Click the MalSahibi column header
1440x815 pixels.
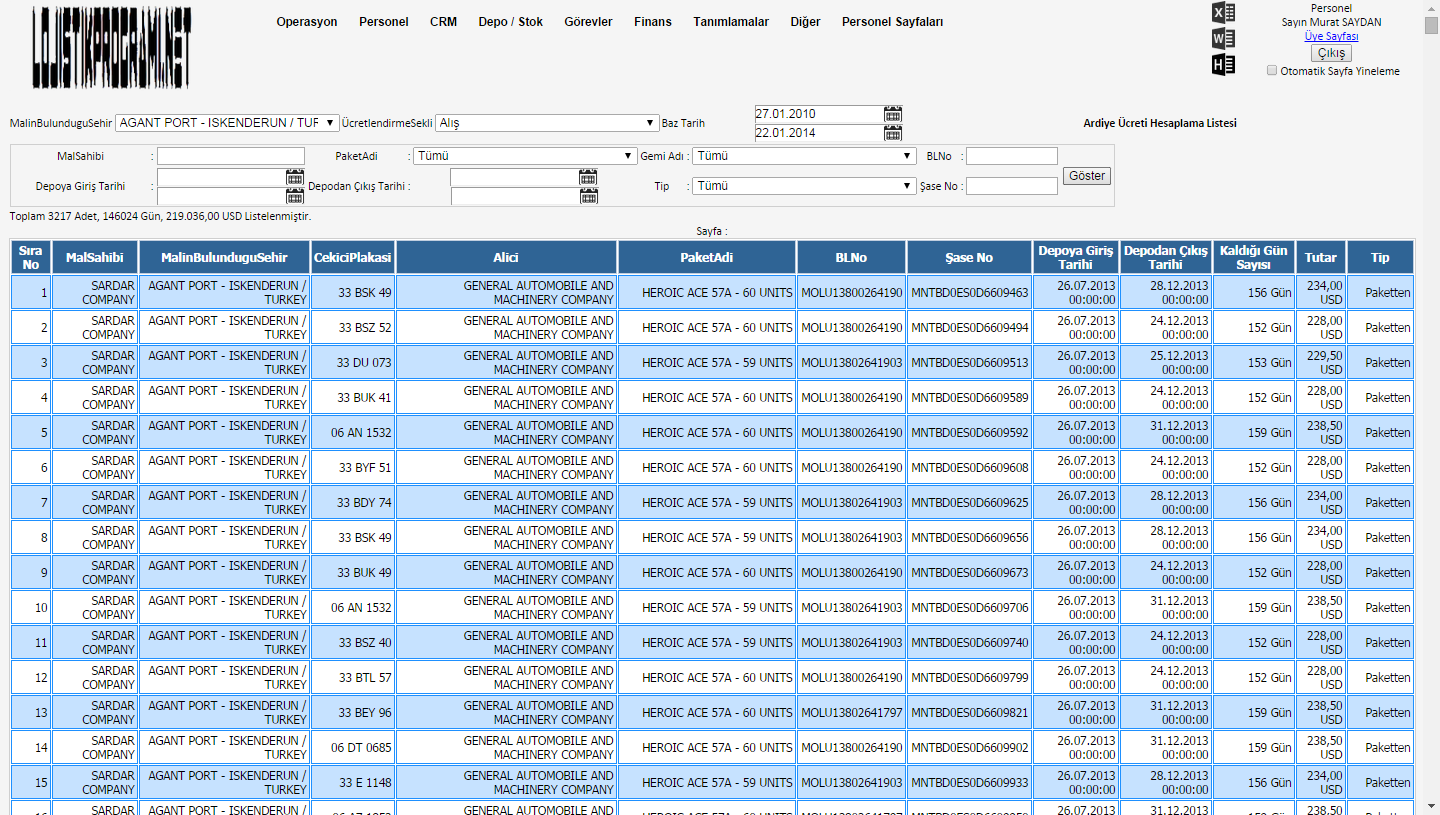click(x=95, y=257)
